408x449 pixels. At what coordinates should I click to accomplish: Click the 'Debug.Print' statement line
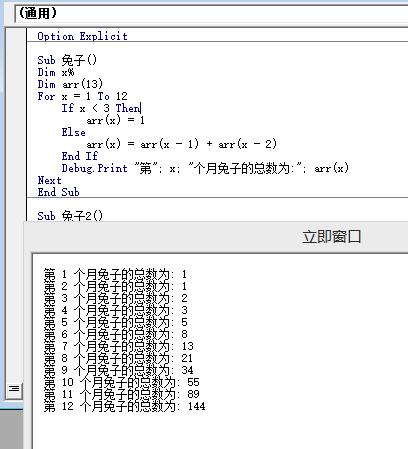click(x=205, y=168)
